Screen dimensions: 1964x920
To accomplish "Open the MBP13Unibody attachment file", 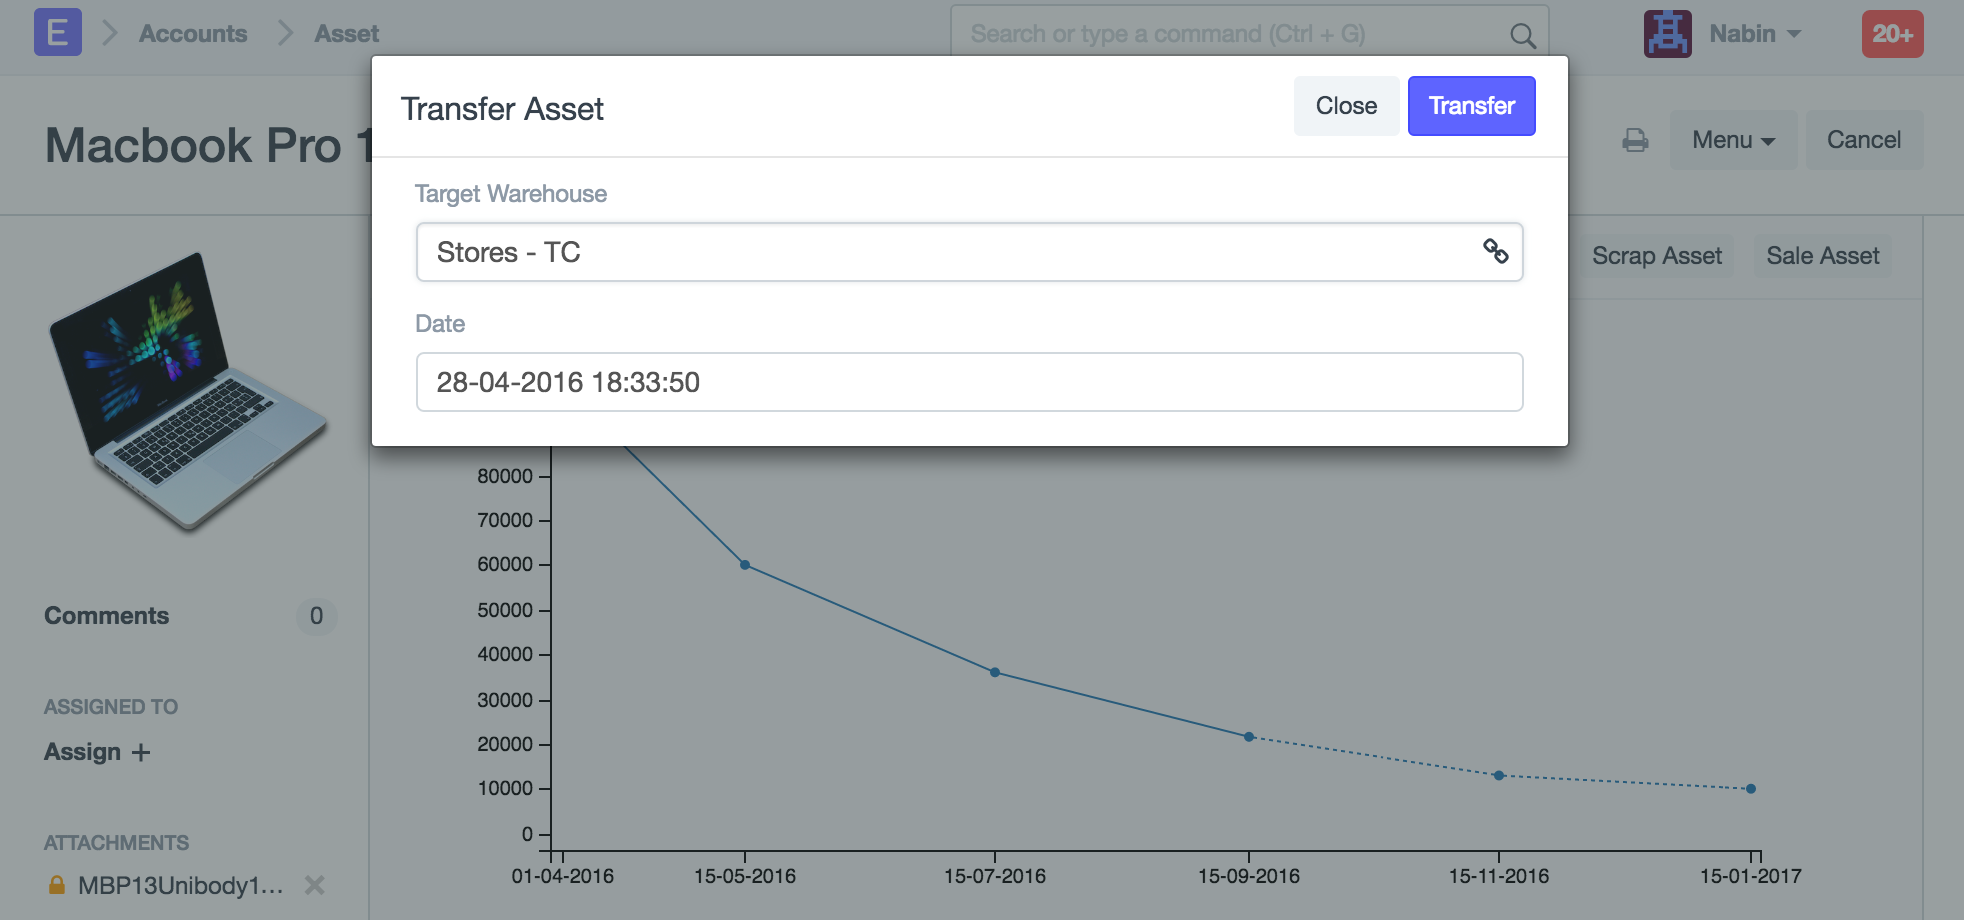I will (x=180, y=885).
